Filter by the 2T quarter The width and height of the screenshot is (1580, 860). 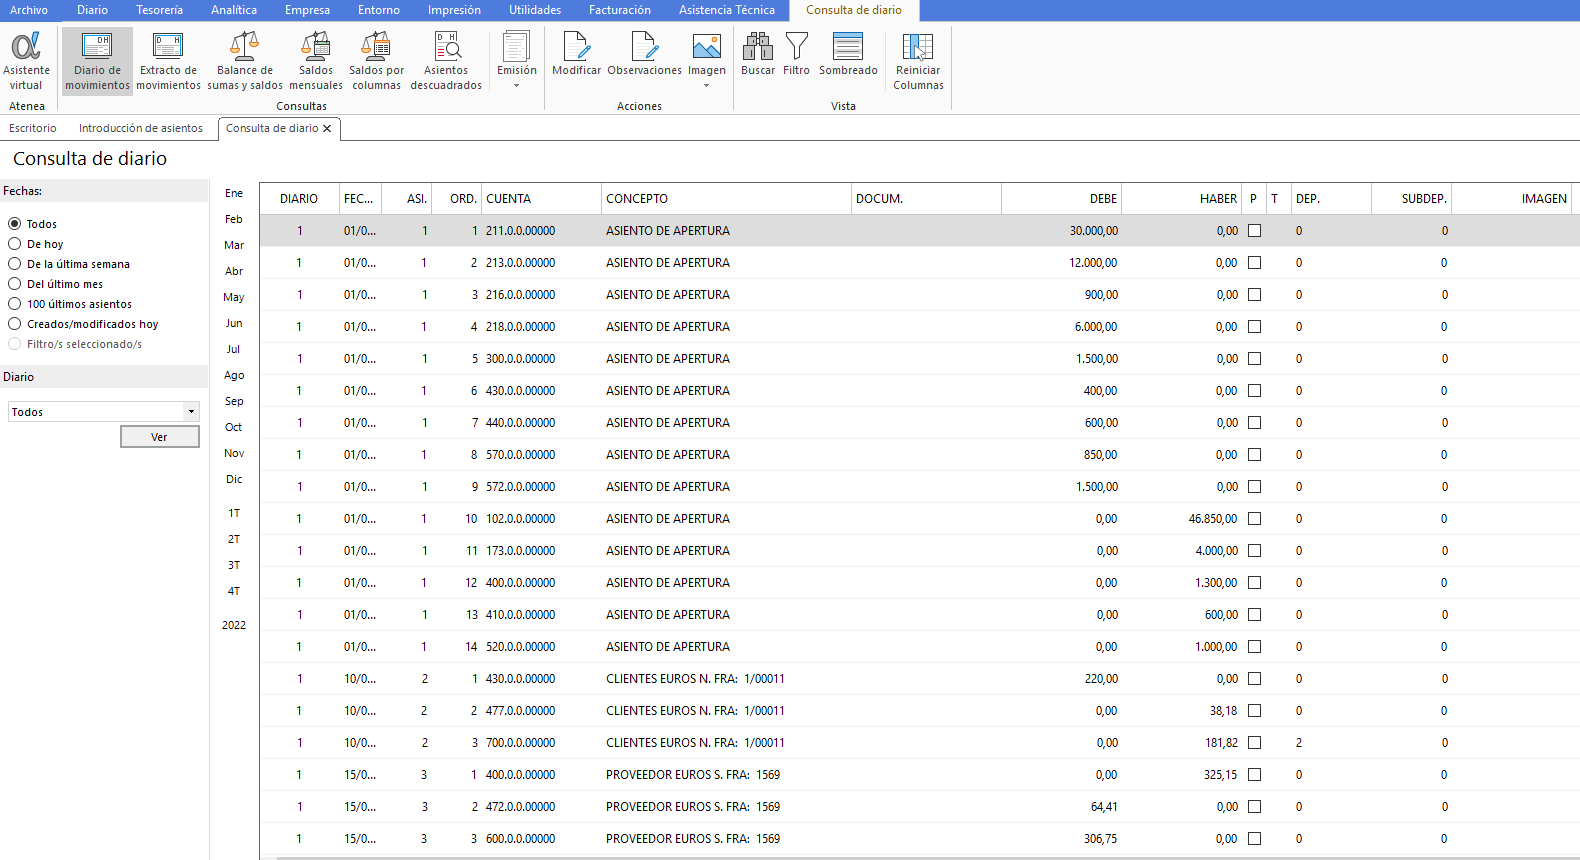234,539
